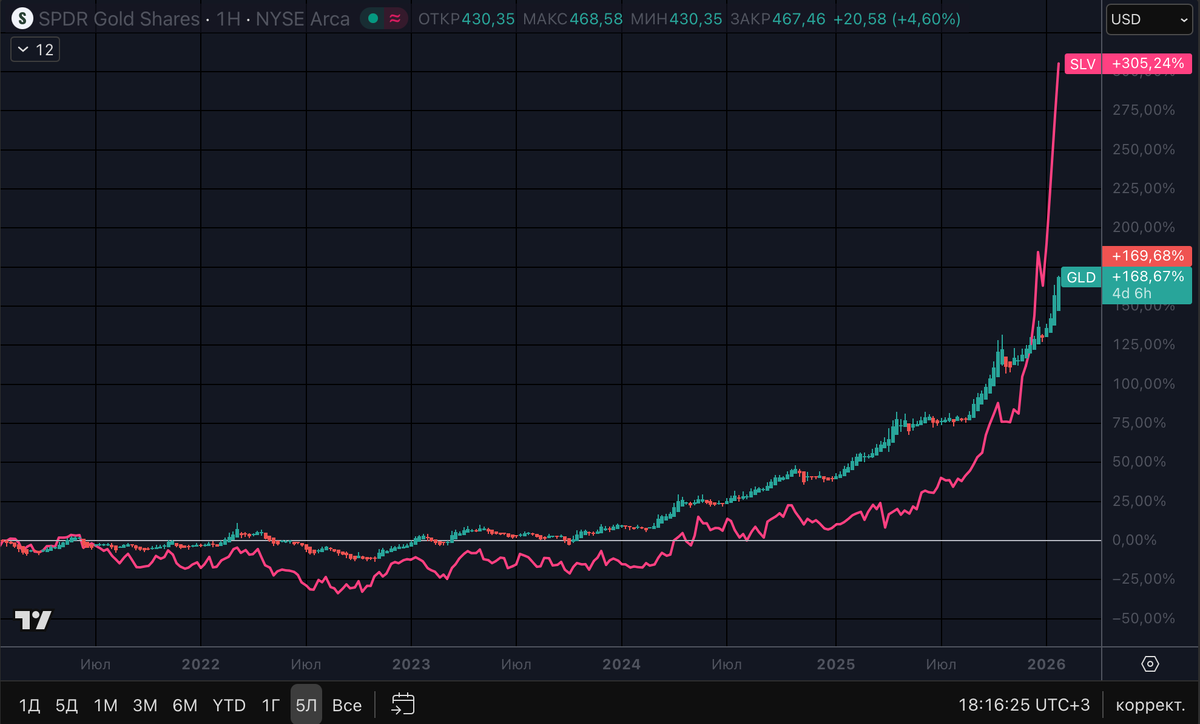
Task: Click the SPDR Gold Shares title
Action: pyautogui.click(x=118, y=19)
